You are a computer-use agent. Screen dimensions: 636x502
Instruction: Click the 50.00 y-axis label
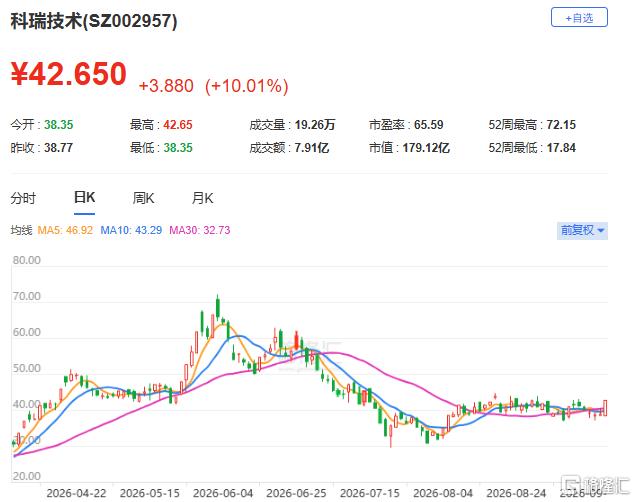tap(27, 368)
